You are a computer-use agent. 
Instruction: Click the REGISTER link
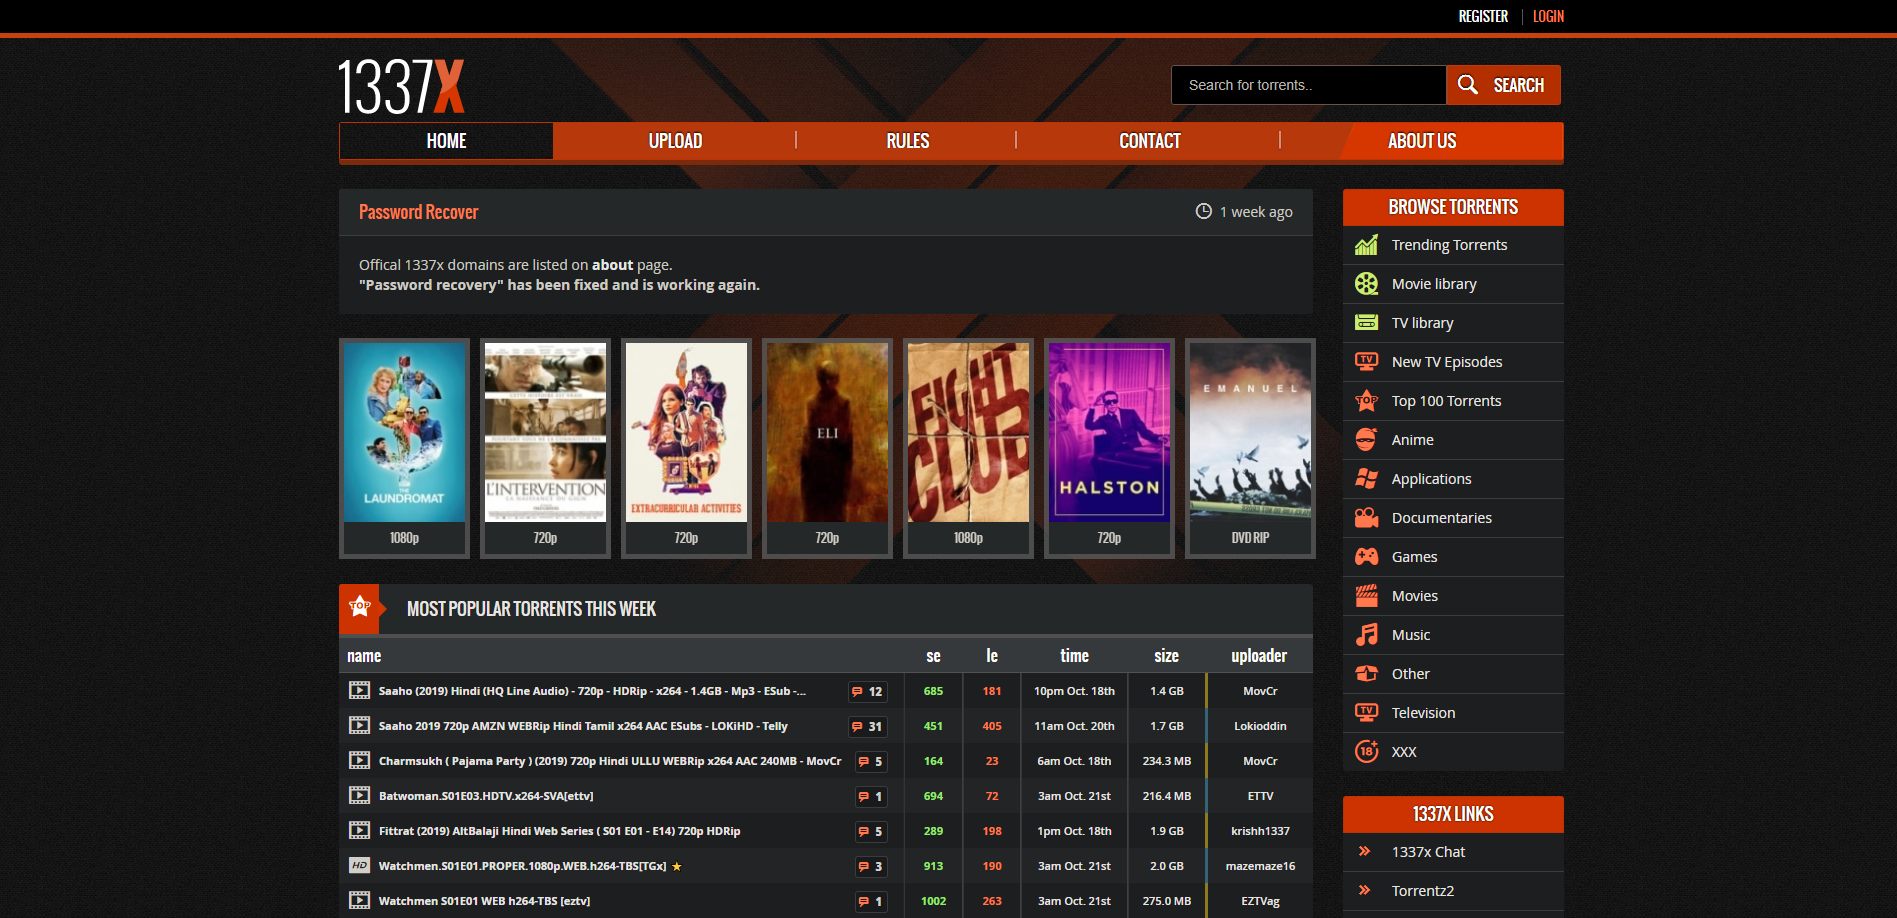pyautogui.click(x=1483, y=16)
